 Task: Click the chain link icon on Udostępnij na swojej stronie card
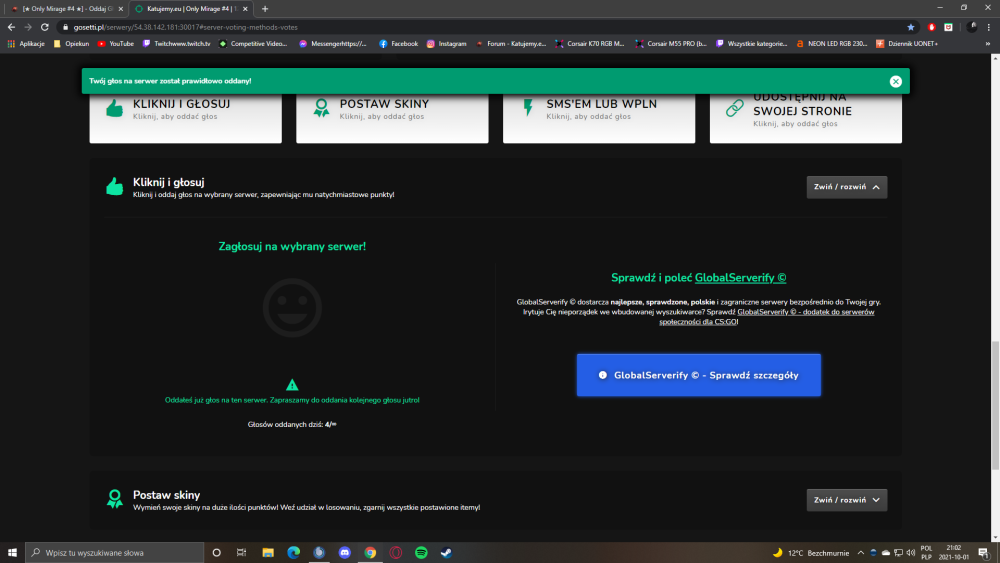click(x=735, y=108)
